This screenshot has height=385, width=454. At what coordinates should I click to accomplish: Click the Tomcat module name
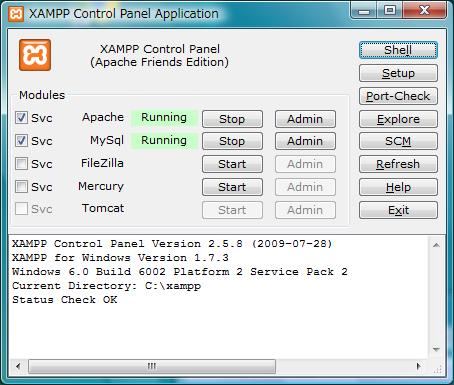[103, 208]
